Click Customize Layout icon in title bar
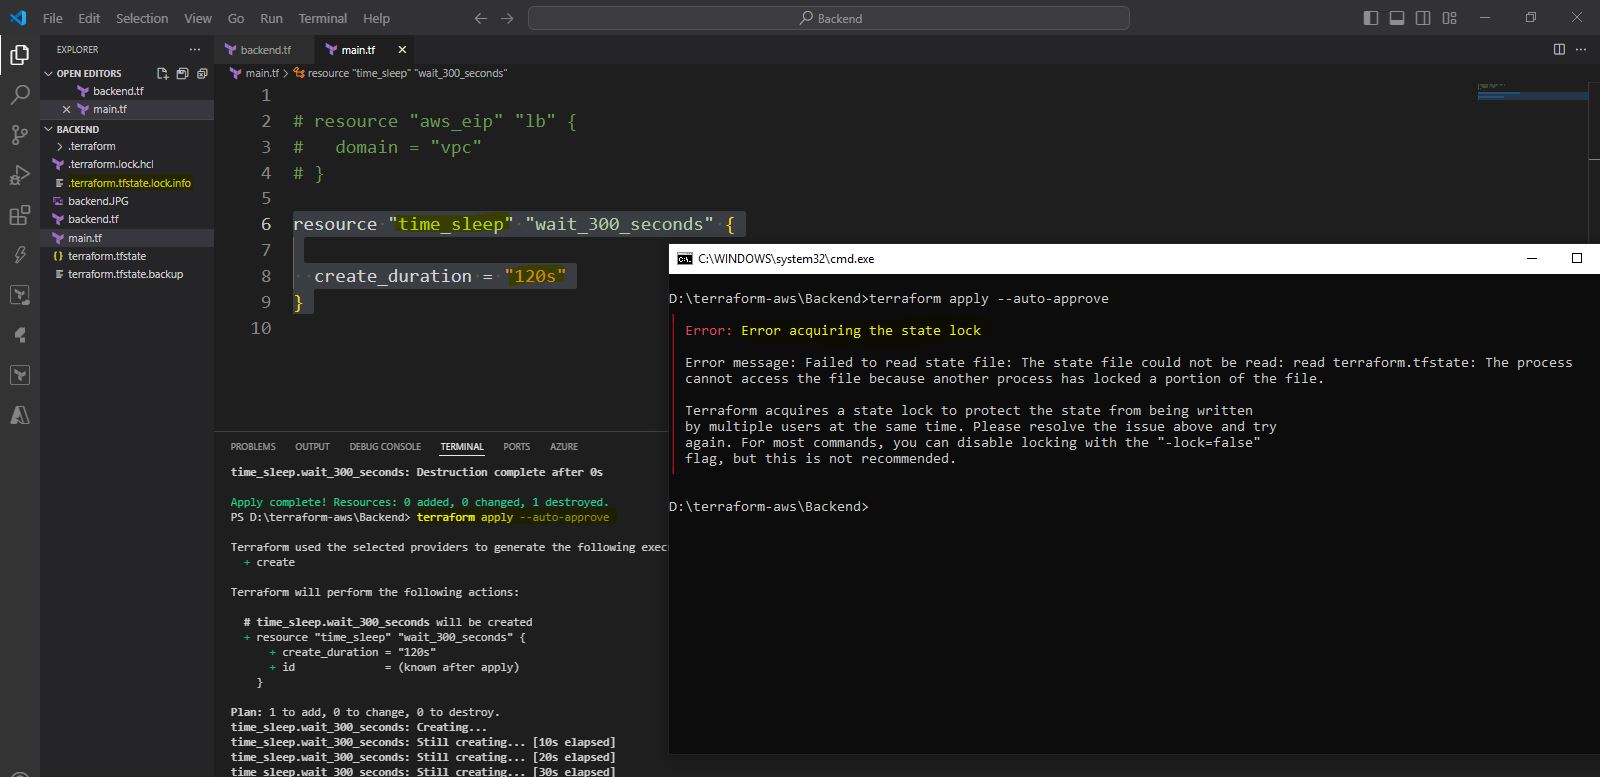 (1449, 18)
